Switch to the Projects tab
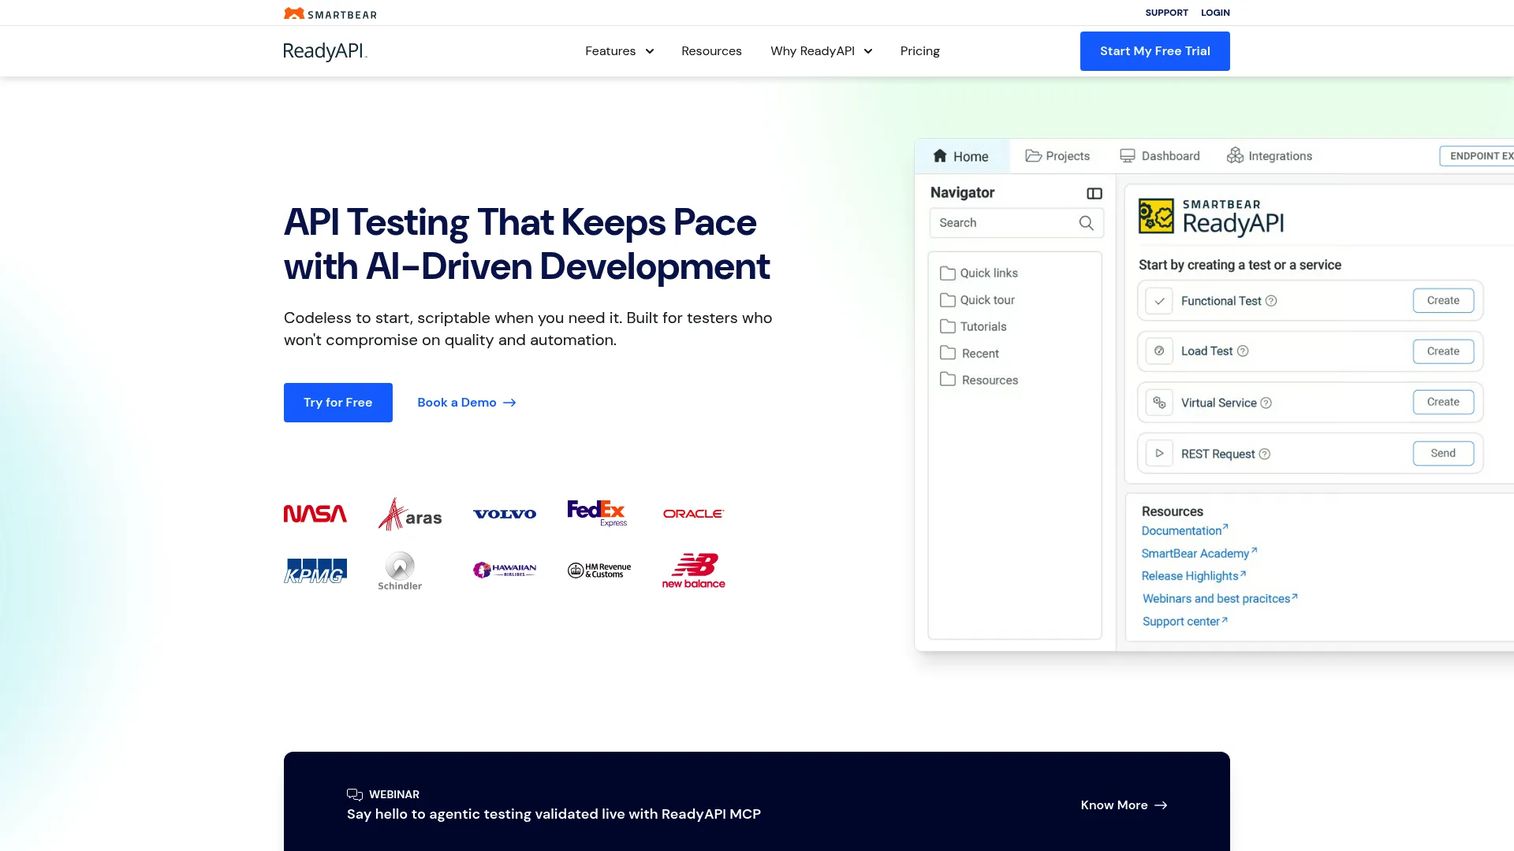 click(x=1058, y=156)
